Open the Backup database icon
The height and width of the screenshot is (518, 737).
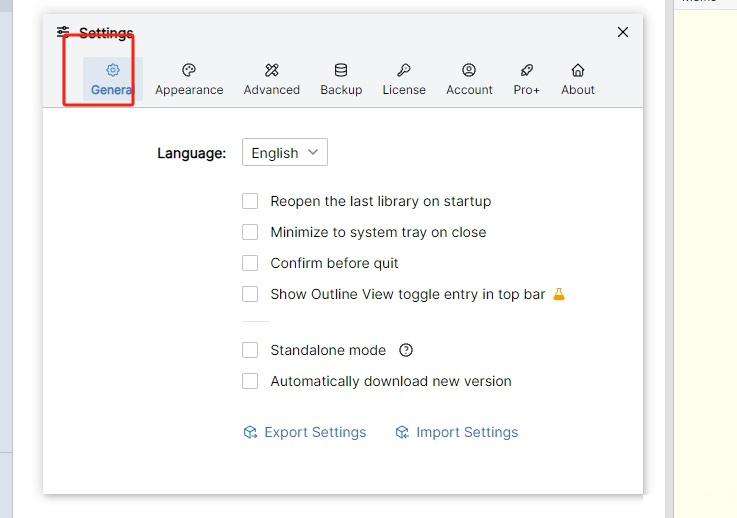341,70
